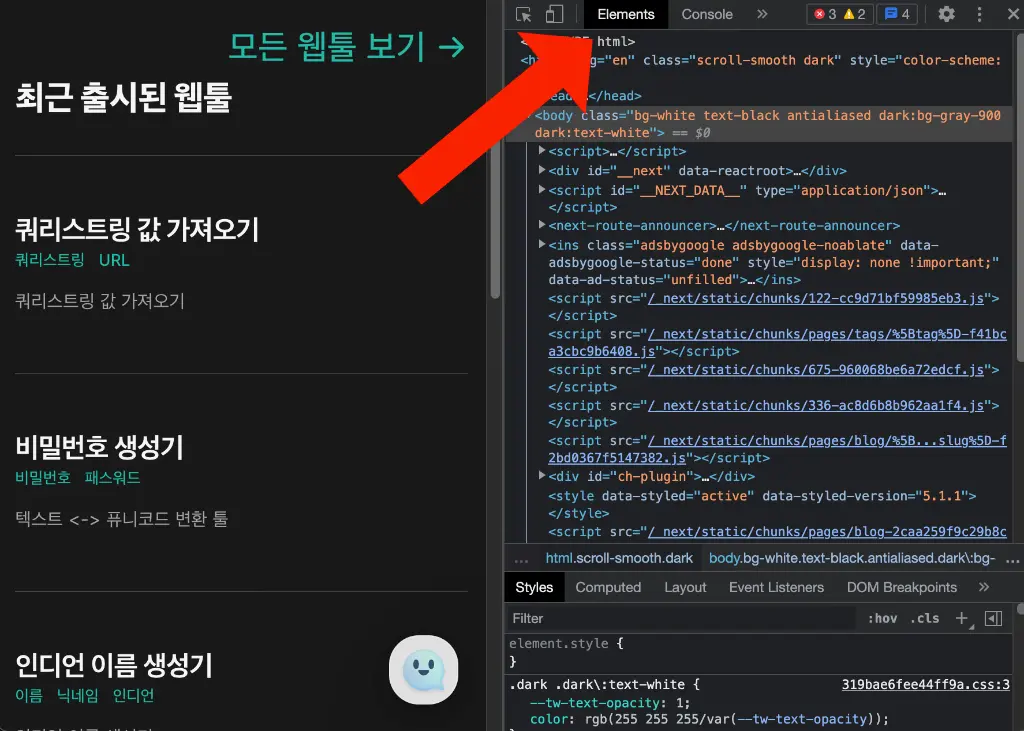This screenshot has height=731, width=1024.
Task: Open the chat bot floating button
Action: pos(423,670)
